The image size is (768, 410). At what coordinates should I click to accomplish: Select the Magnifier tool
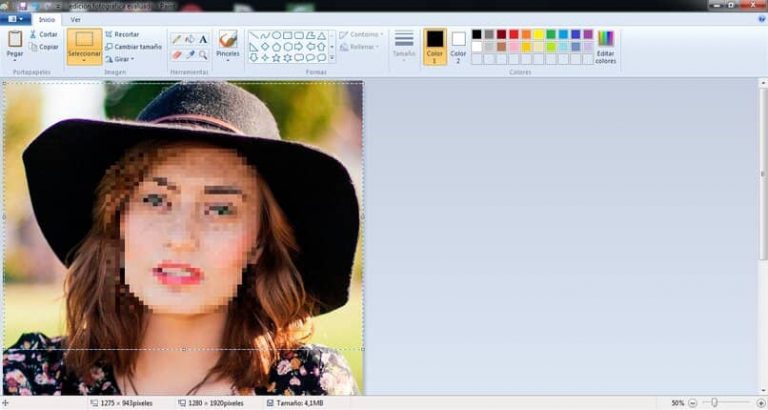[x=203, y=55]
